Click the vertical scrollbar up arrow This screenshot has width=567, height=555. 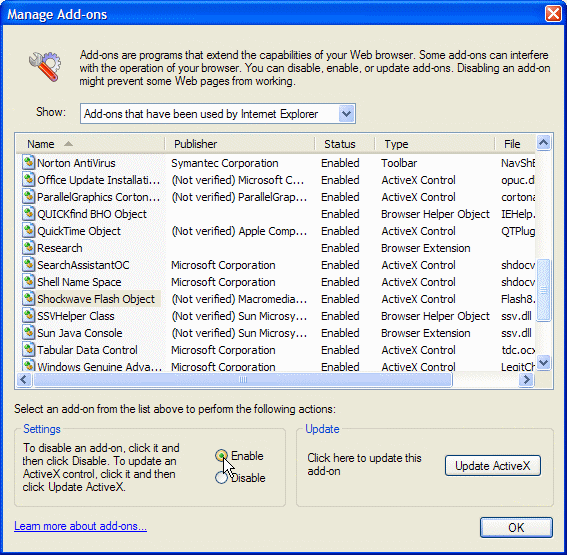click(x=543, y=142)
